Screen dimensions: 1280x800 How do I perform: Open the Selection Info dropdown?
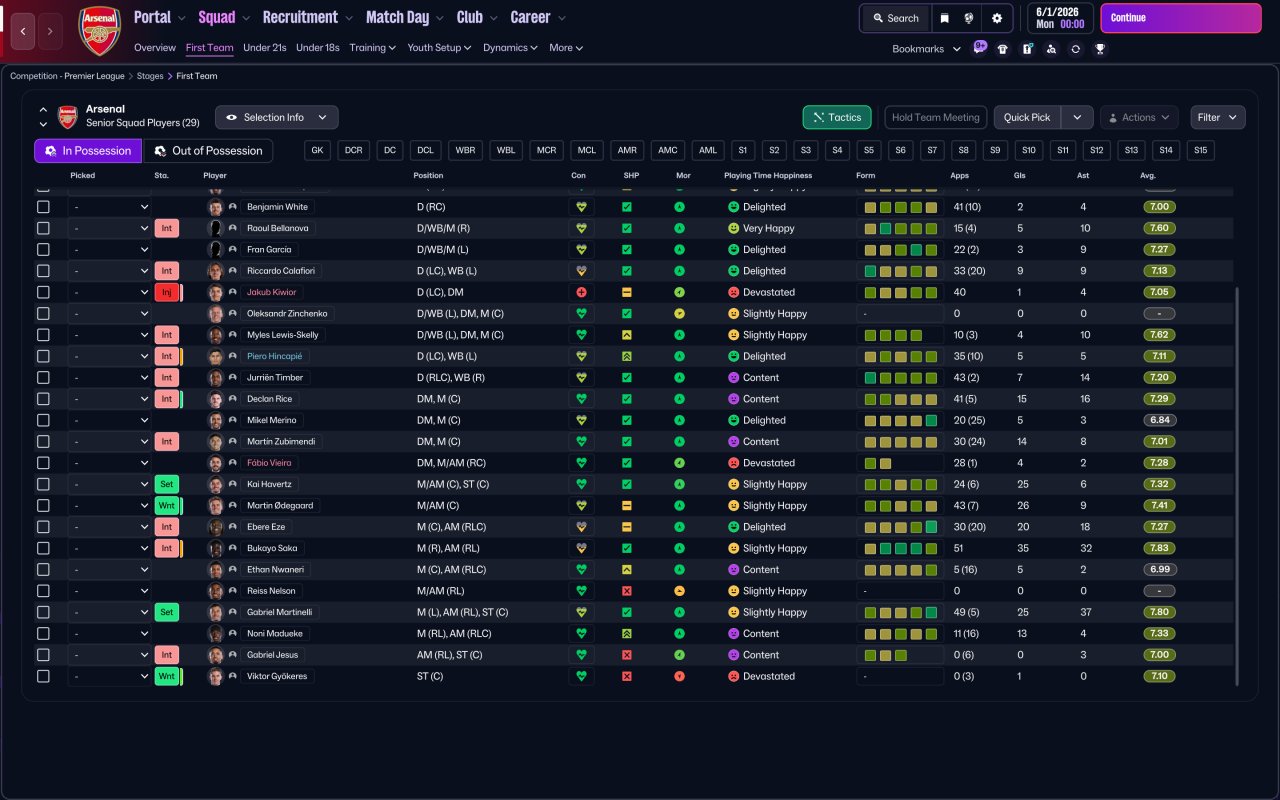(x=276, y=117)
